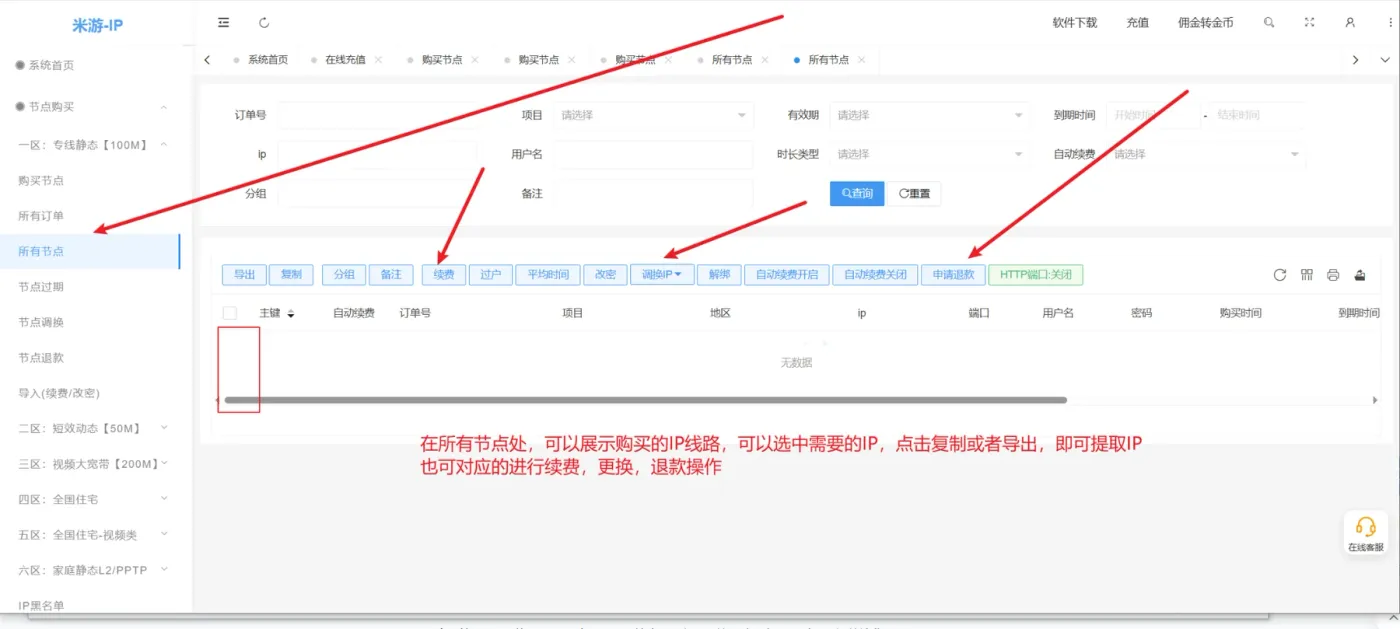Click the 平均时间 button
Viewport: 1400px width, 629px height.
[548, 274]
